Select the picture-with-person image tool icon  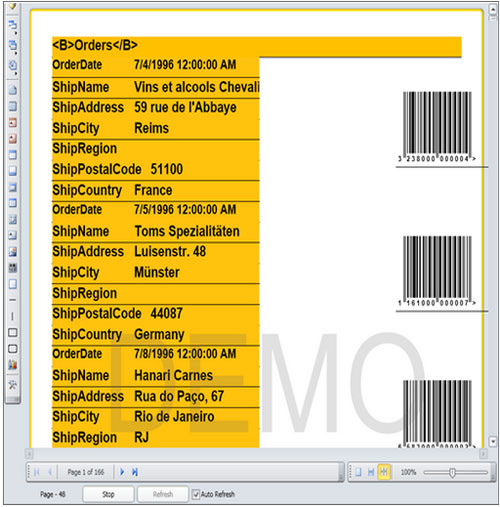tap(13, 252)
